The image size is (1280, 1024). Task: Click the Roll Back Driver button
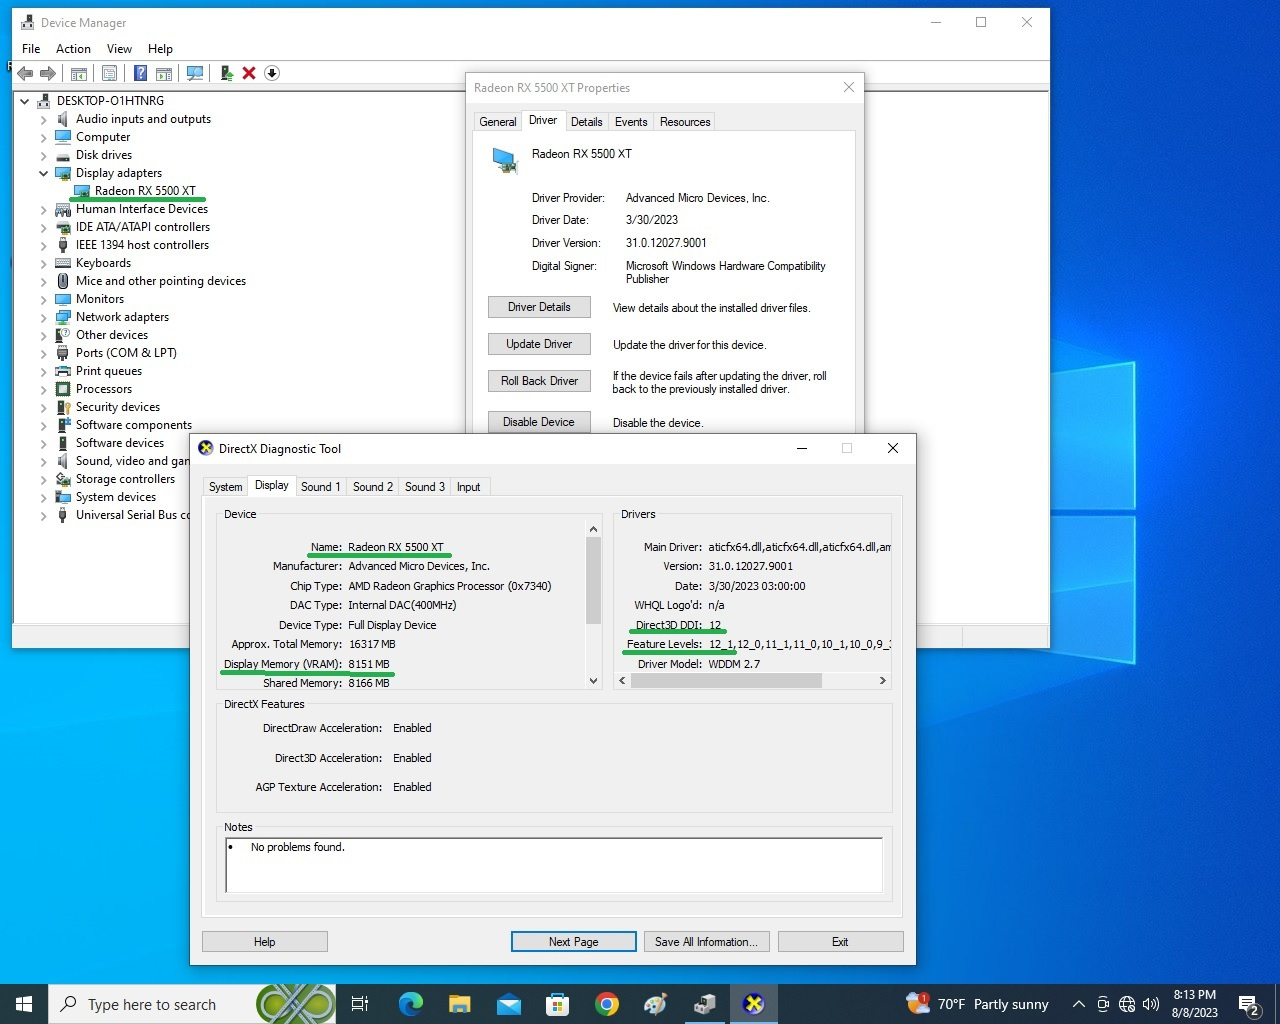click(x=539, y=381)
